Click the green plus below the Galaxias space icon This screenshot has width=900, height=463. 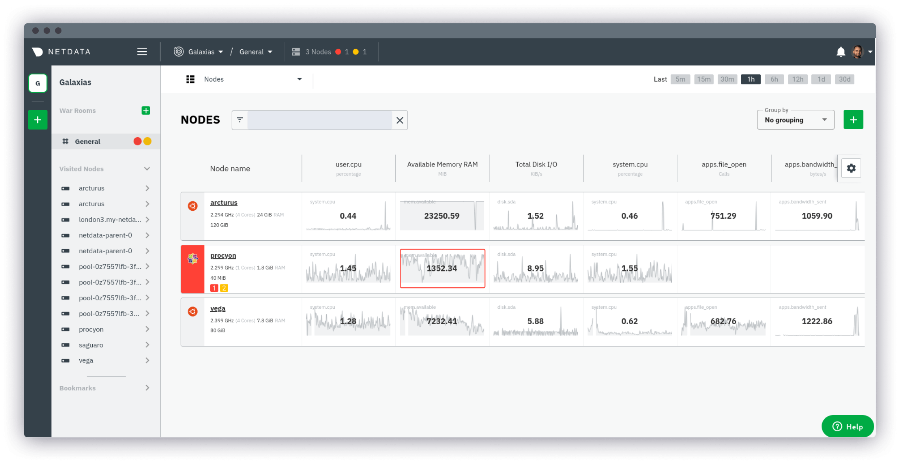coord(37,120)
